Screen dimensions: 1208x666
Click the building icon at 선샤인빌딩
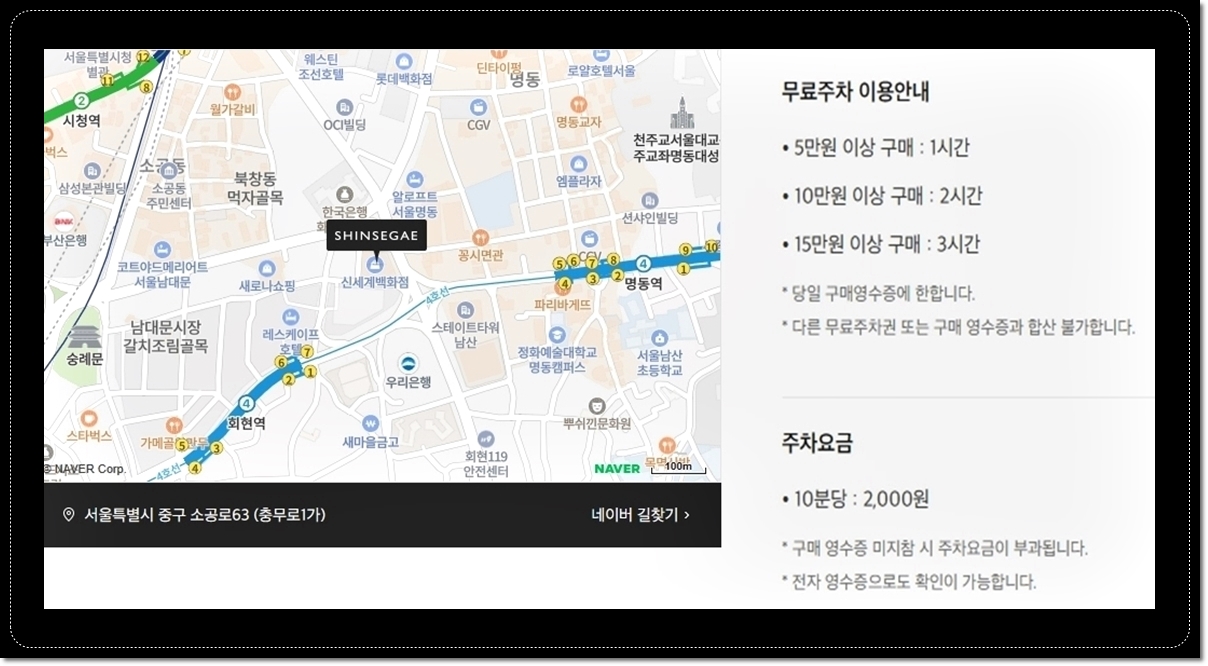pyautogui.click(x=649, y=200)
